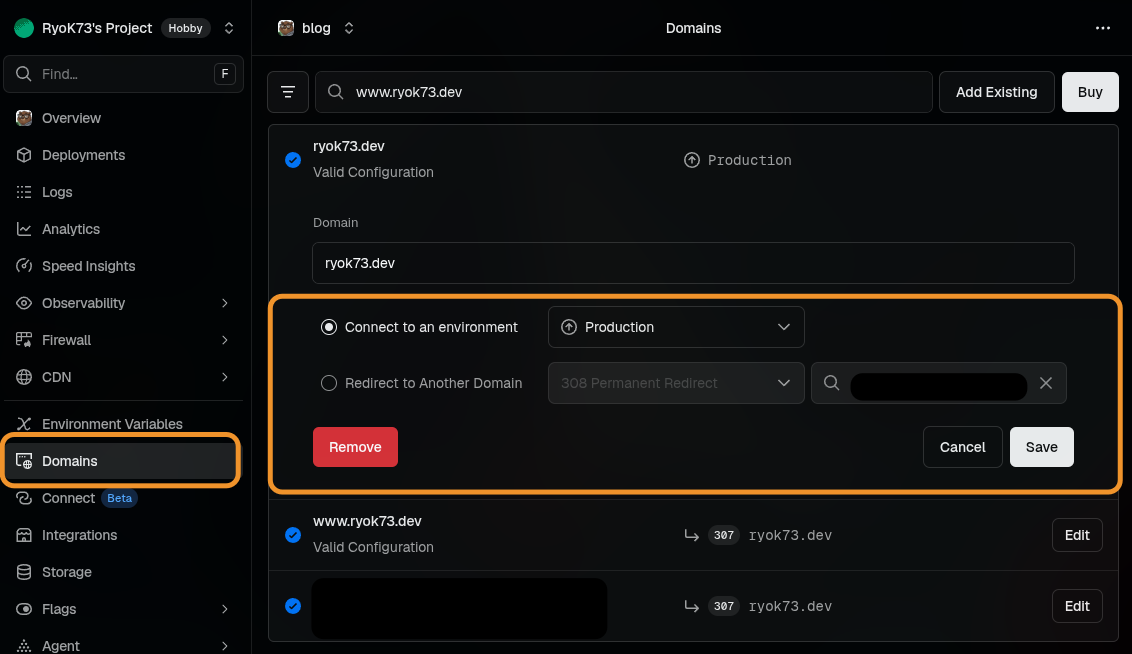Click the green team avatar icon
Image resolution: width=1132 pixels, height=654 pixels.
[24, 28]
